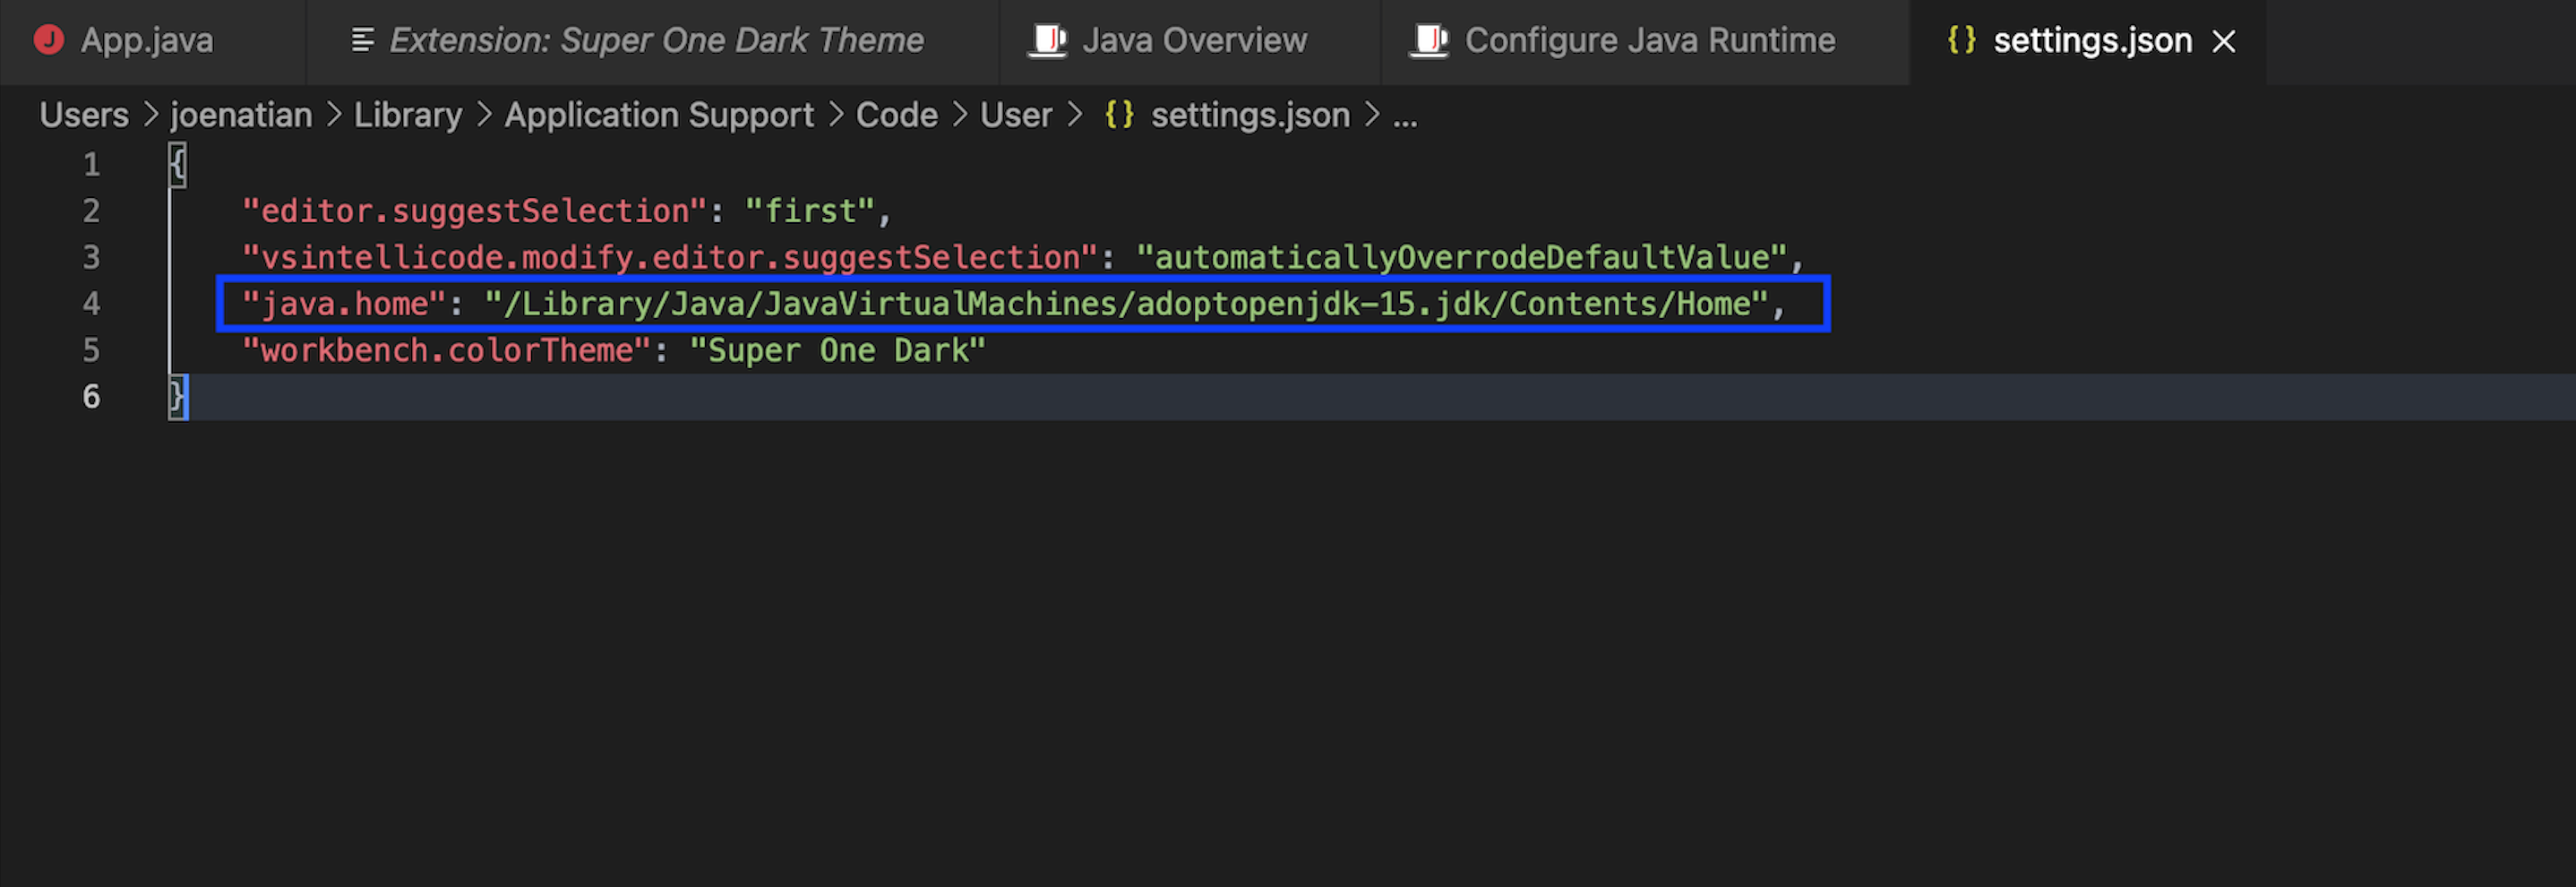Click the braces icon on settings.json tab
The height and width of the screenshot is (887, 2576).
pyautogui.click(x=1961, y=40)
